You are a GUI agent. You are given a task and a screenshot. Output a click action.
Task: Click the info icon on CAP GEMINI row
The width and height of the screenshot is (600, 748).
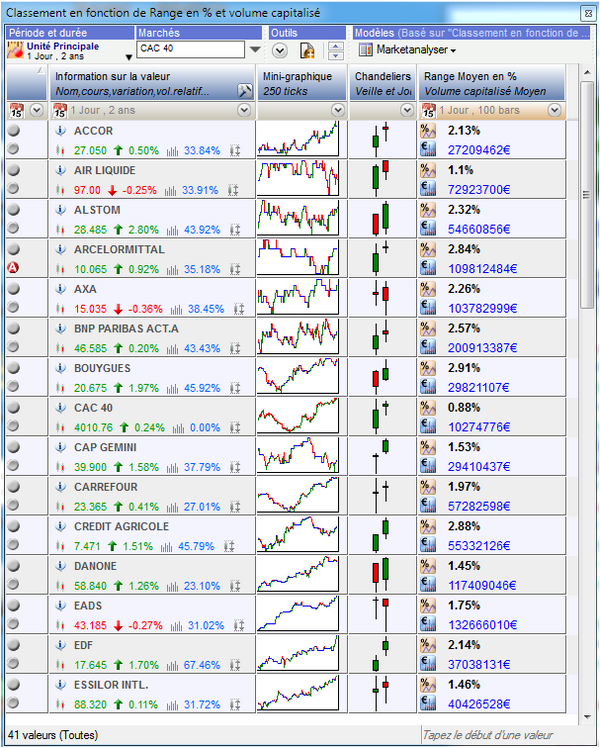click(x=60, y=447)
